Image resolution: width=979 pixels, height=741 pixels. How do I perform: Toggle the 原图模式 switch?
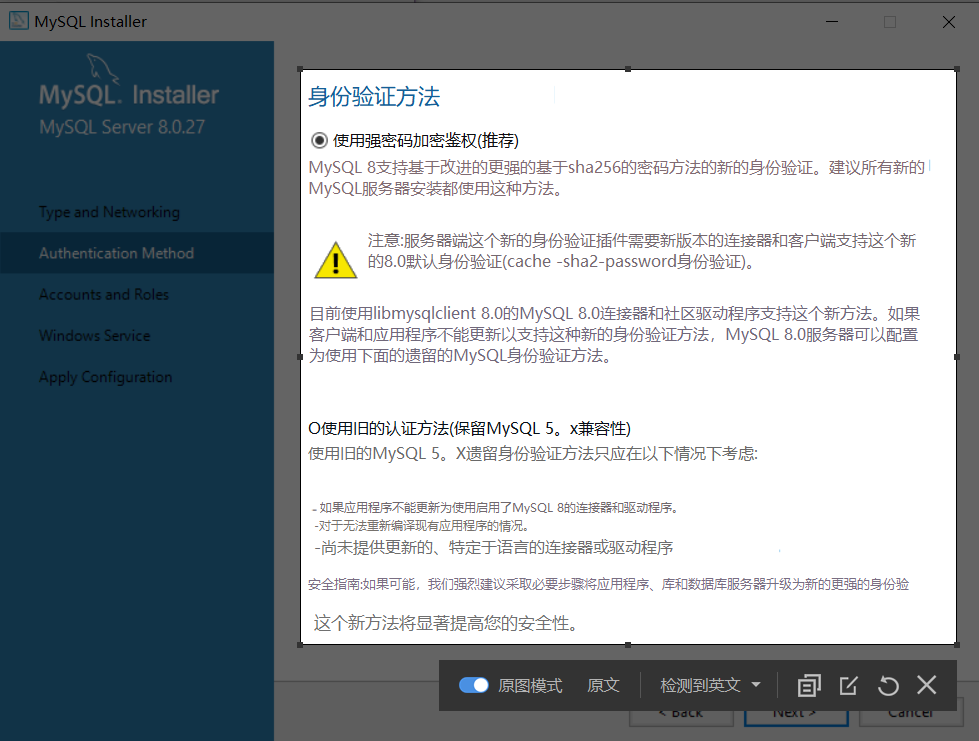coord(473,685)
